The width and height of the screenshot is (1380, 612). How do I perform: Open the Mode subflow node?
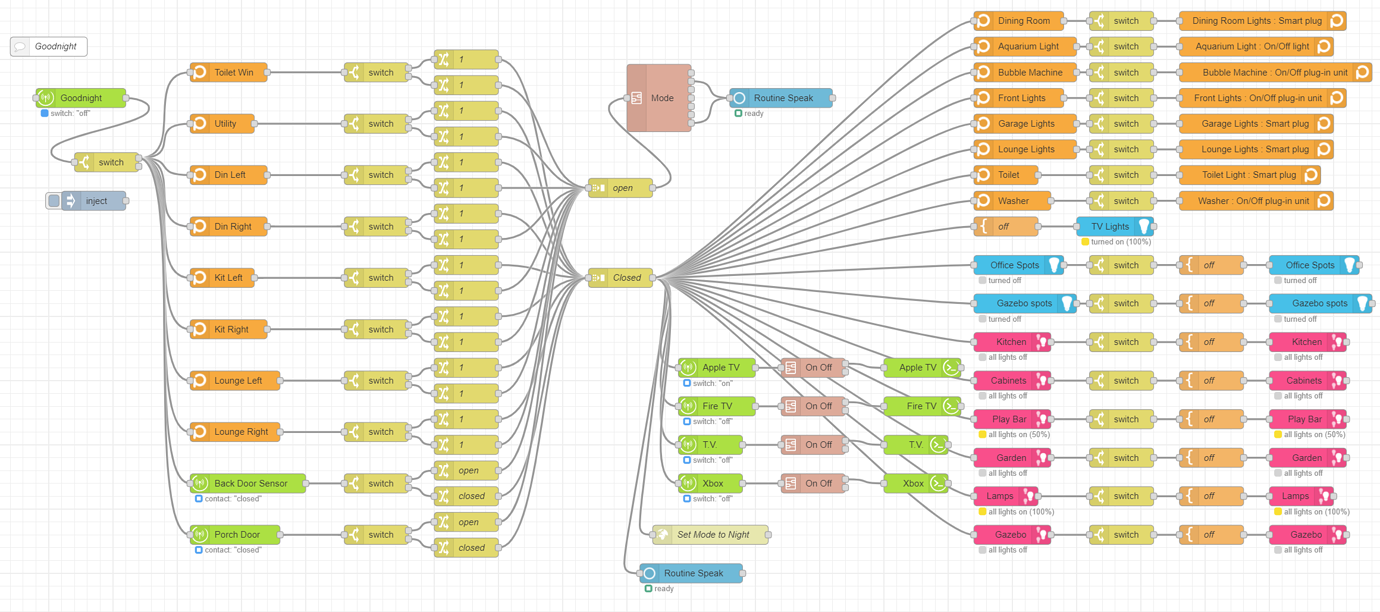tap(660, 98)
